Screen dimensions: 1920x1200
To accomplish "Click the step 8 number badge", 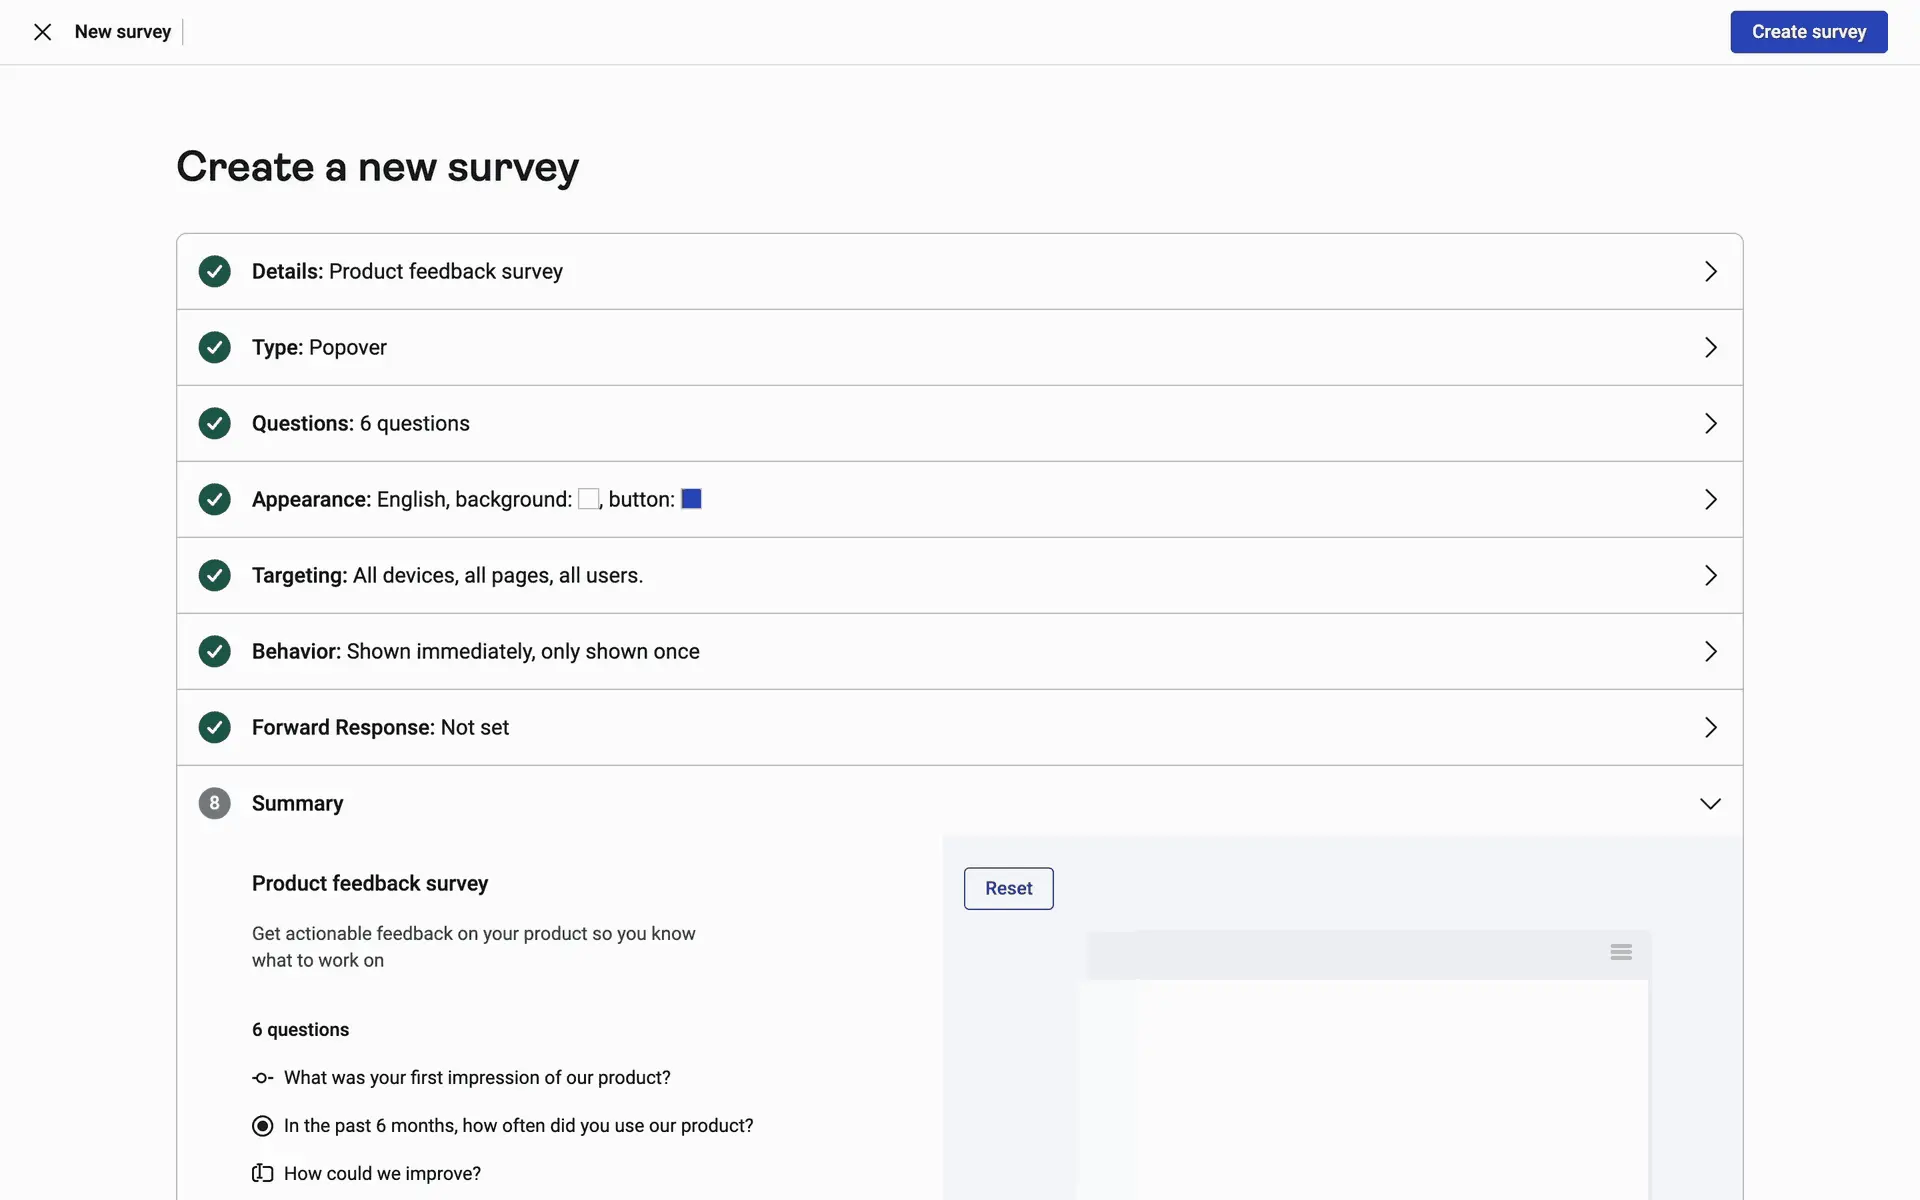I will [214, 803].
